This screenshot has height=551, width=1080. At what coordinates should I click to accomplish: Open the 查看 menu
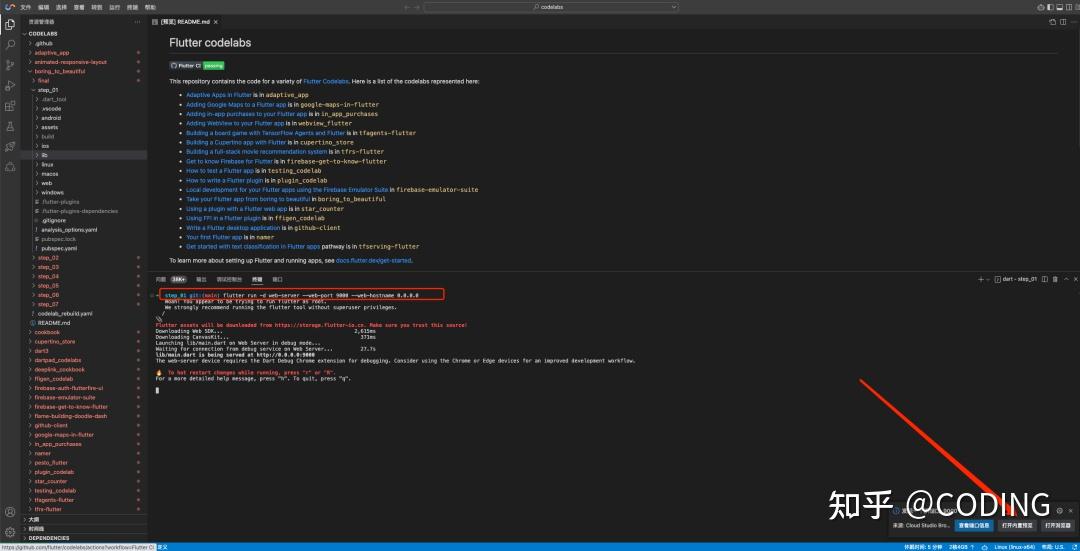[79, 7]
